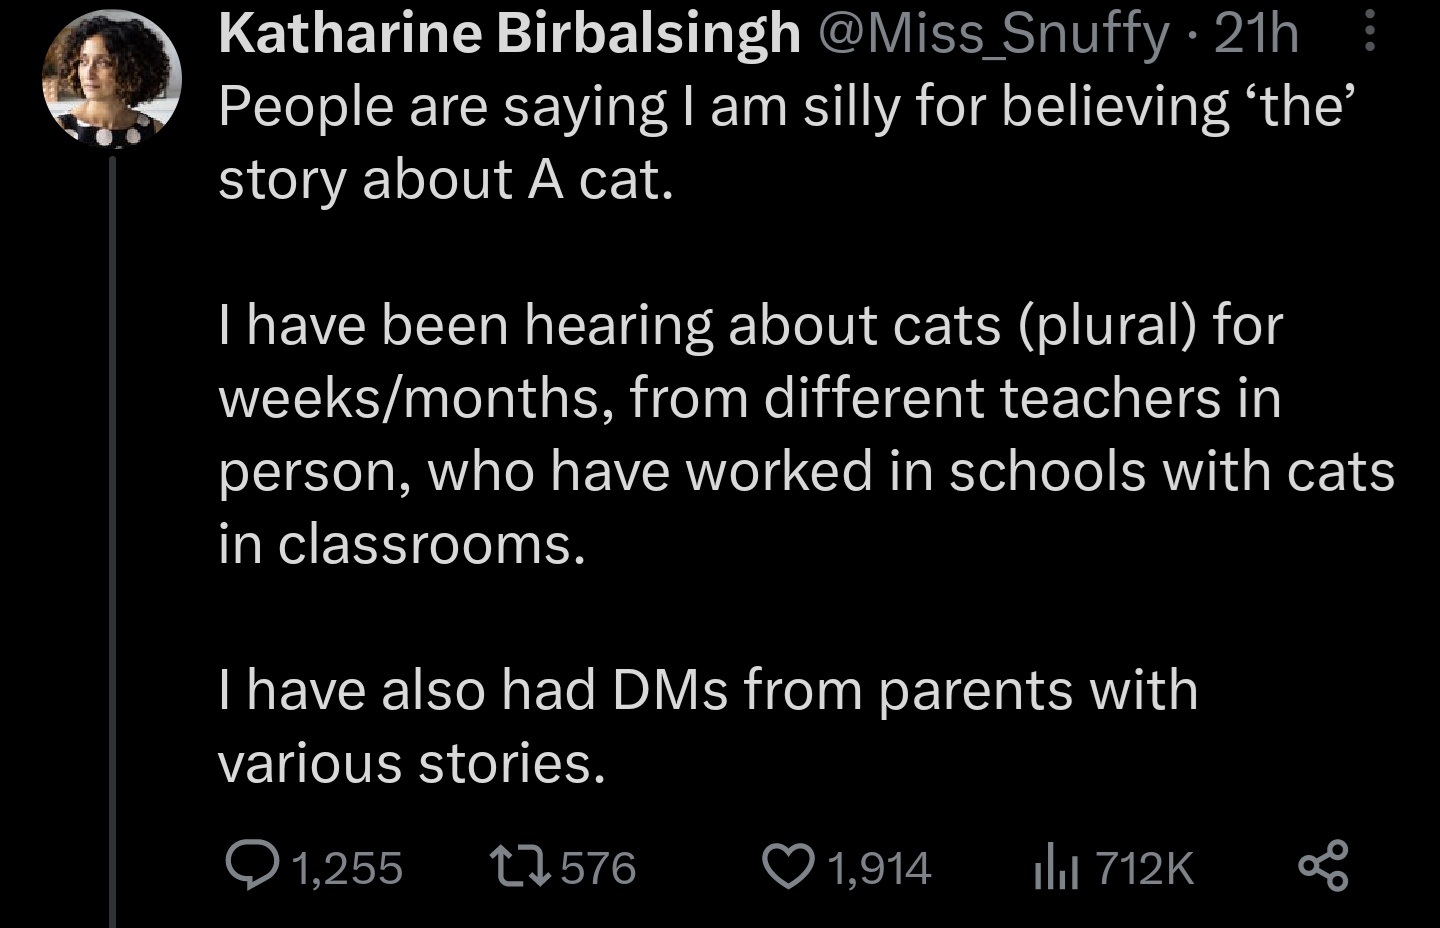Undo the like by pressing the heart
The width and height of the screenshot is (1440, 928).
[789, 866]
